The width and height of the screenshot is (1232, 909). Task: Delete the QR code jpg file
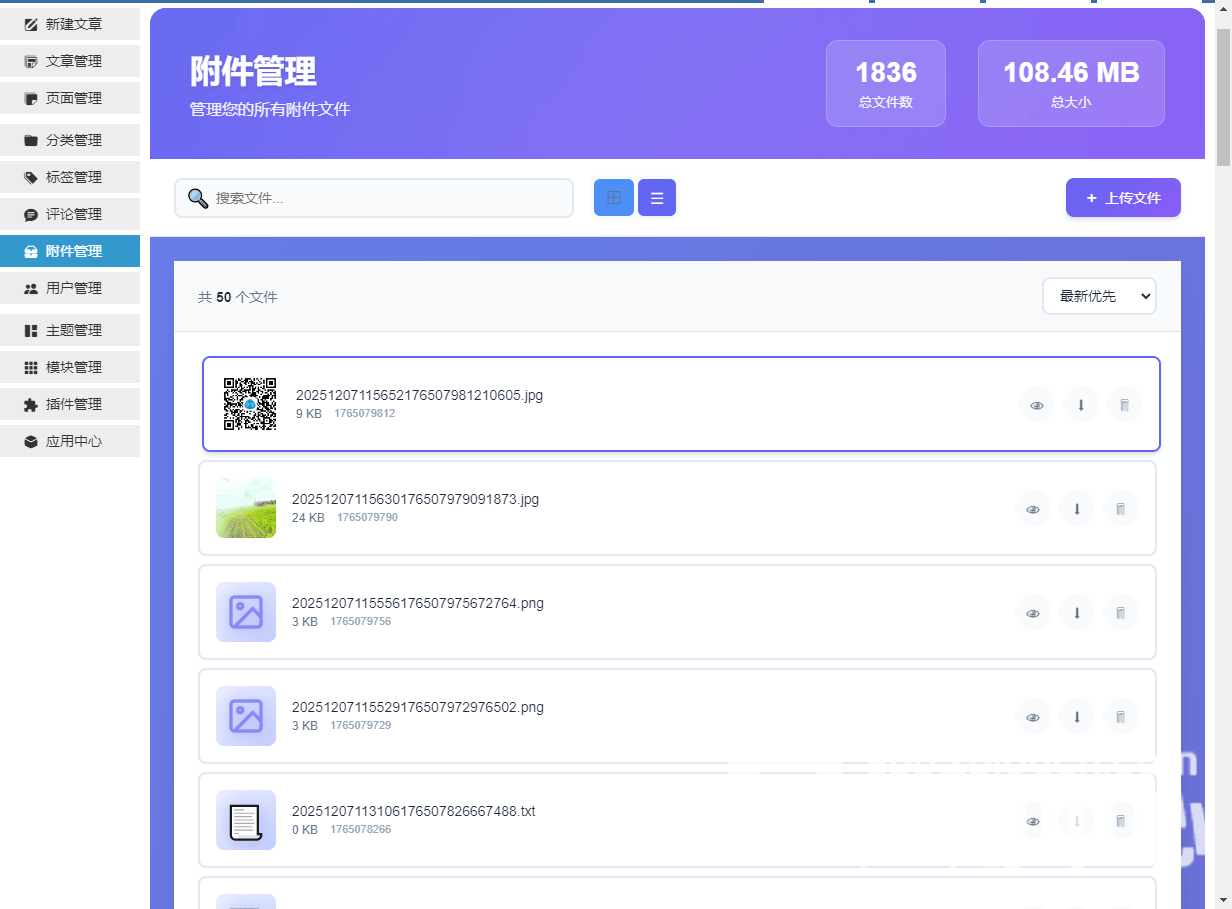tap(1124, 405)
